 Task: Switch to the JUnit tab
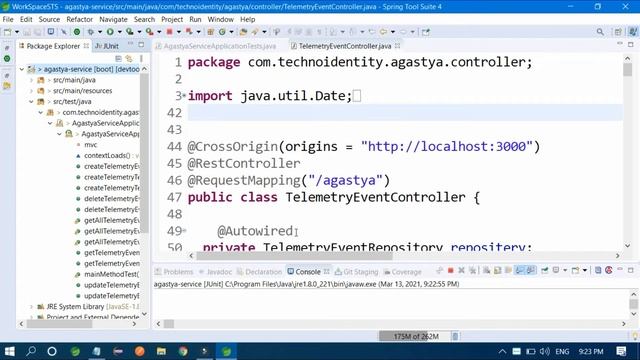pyautogui.click(x=107, y=46)
